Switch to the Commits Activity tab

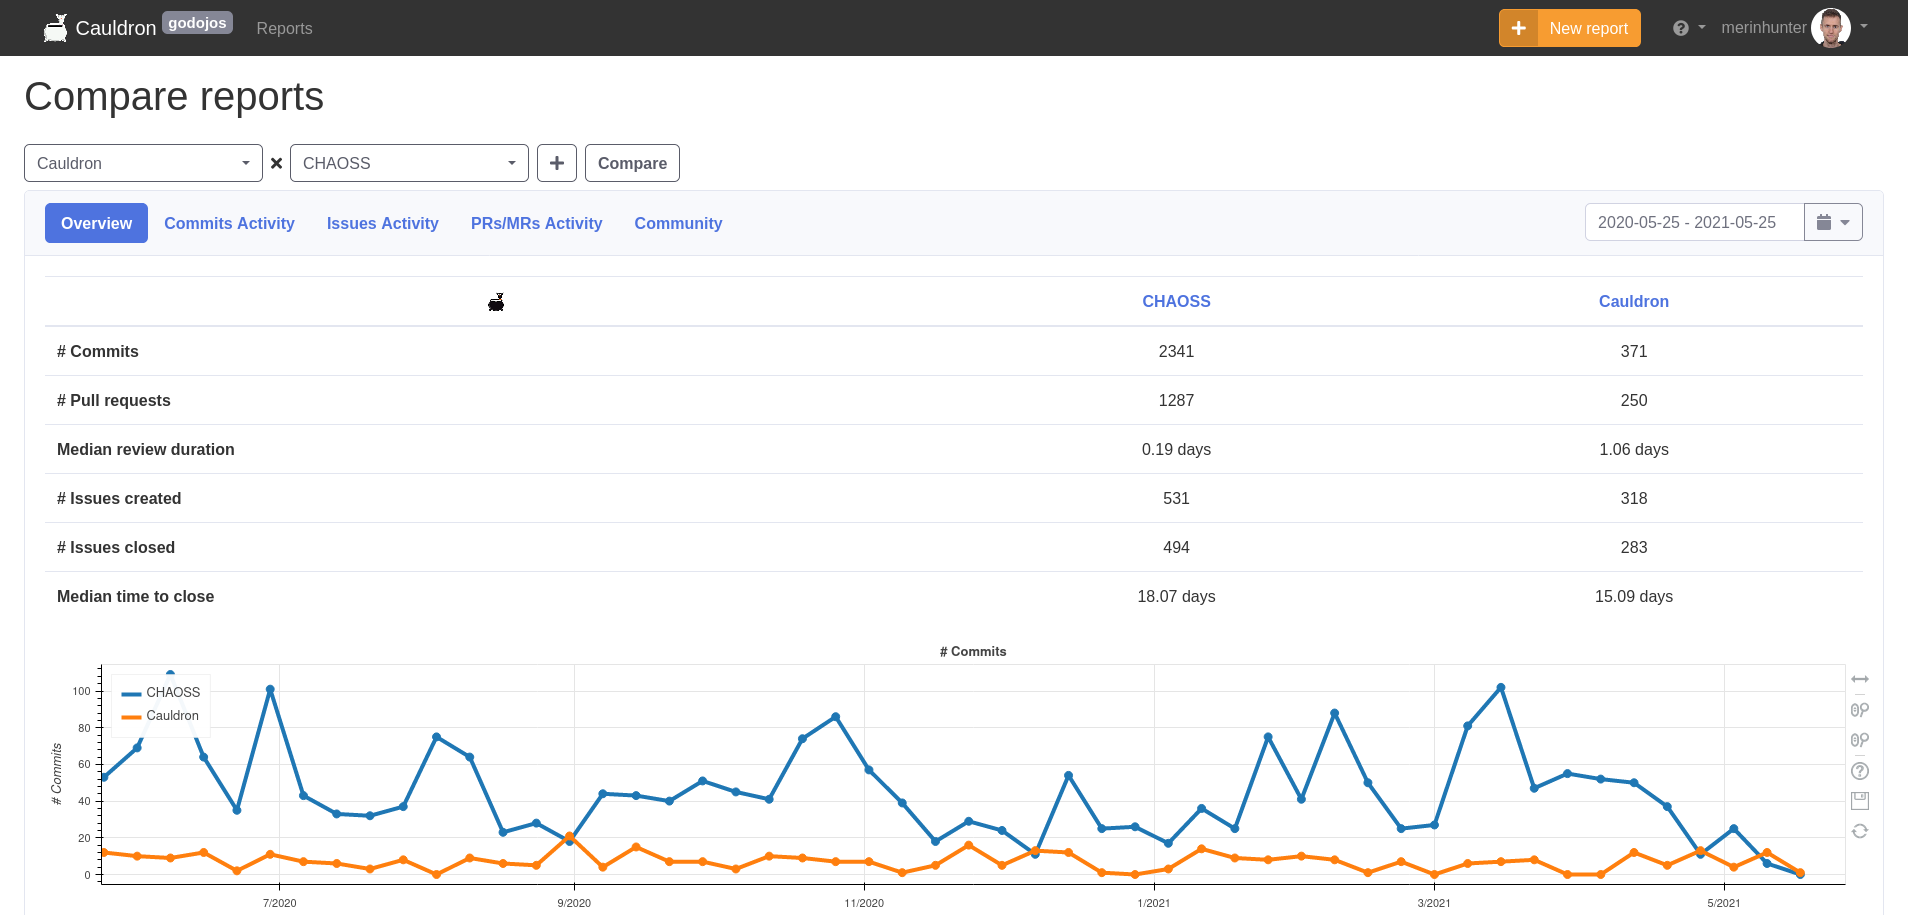click(229, 223)
